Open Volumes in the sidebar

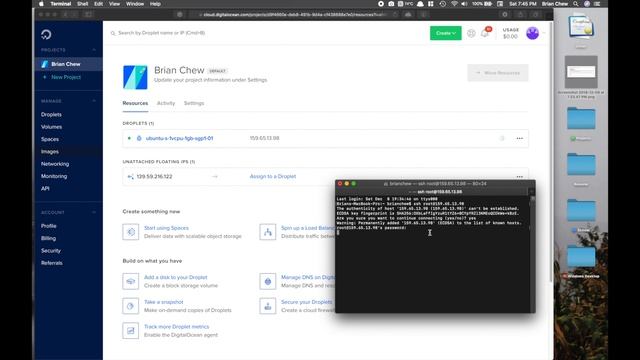(x=51, y=127)
